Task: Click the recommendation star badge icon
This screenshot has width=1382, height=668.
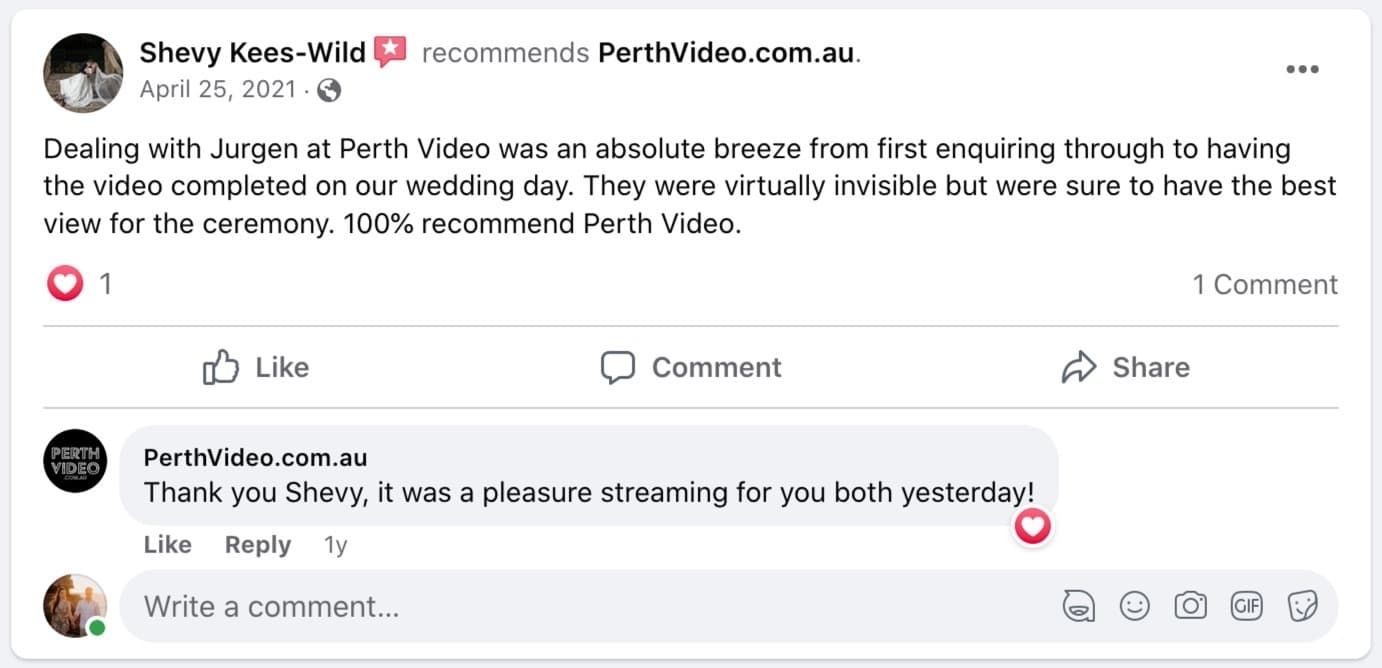Action: [391, 52]
